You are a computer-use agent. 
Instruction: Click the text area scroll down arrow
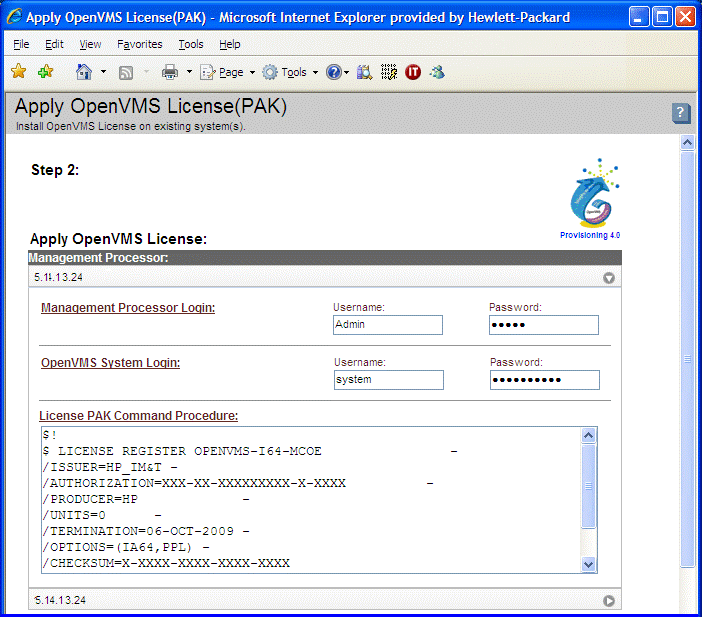pyautogui.click(x=588, y=564)
